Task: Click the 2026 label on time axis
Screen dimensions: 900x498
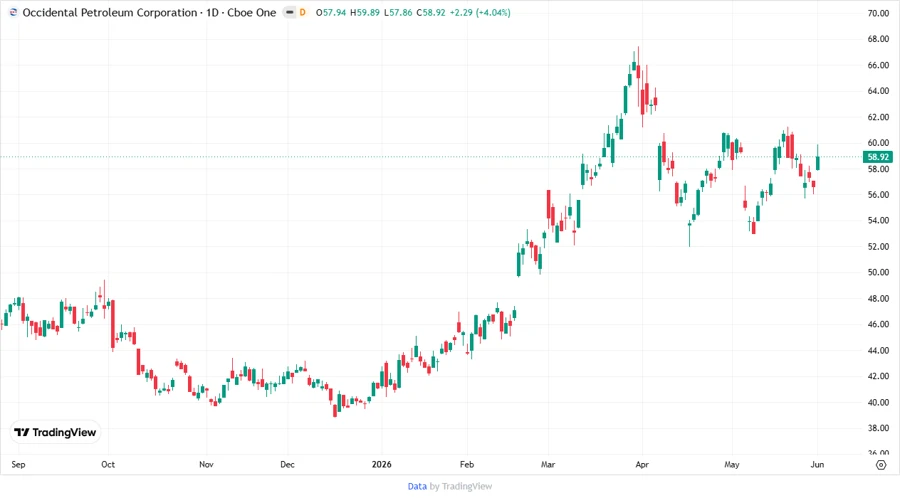Action: coord(382,464)
